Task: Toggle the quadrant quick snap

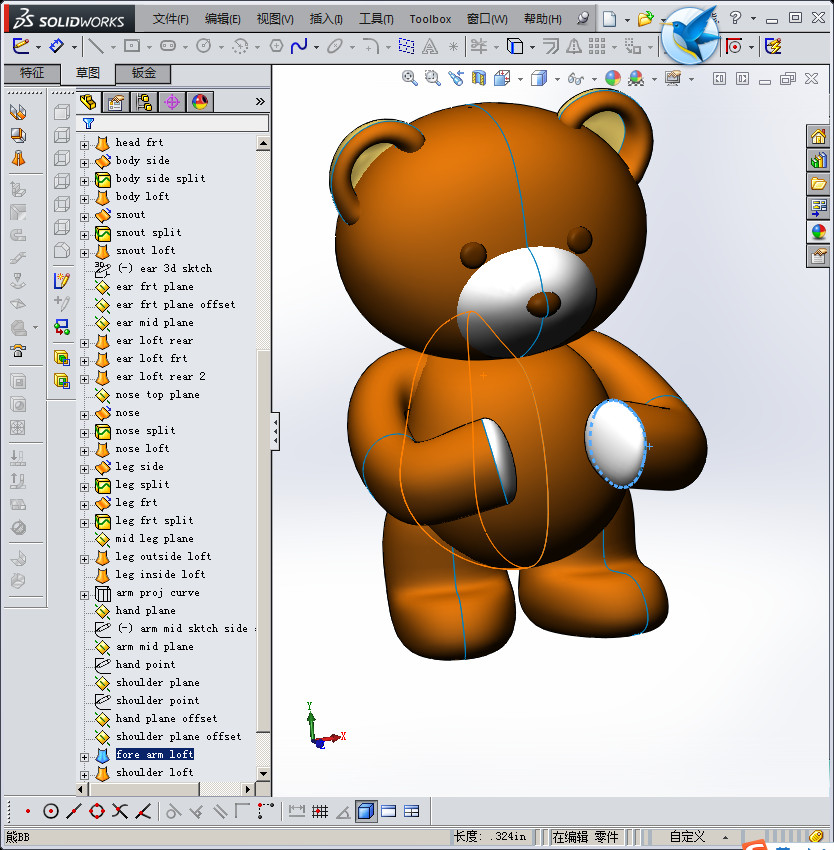Action: pyautogui.click(x=97, y=812)
